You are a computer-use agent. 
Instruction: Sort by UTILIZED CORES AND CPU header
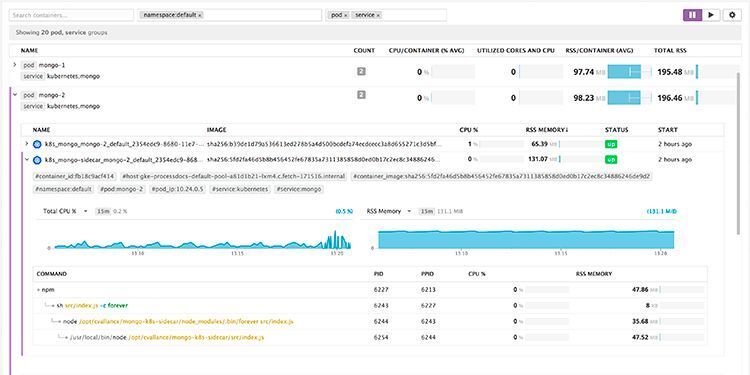pos(515,50)
